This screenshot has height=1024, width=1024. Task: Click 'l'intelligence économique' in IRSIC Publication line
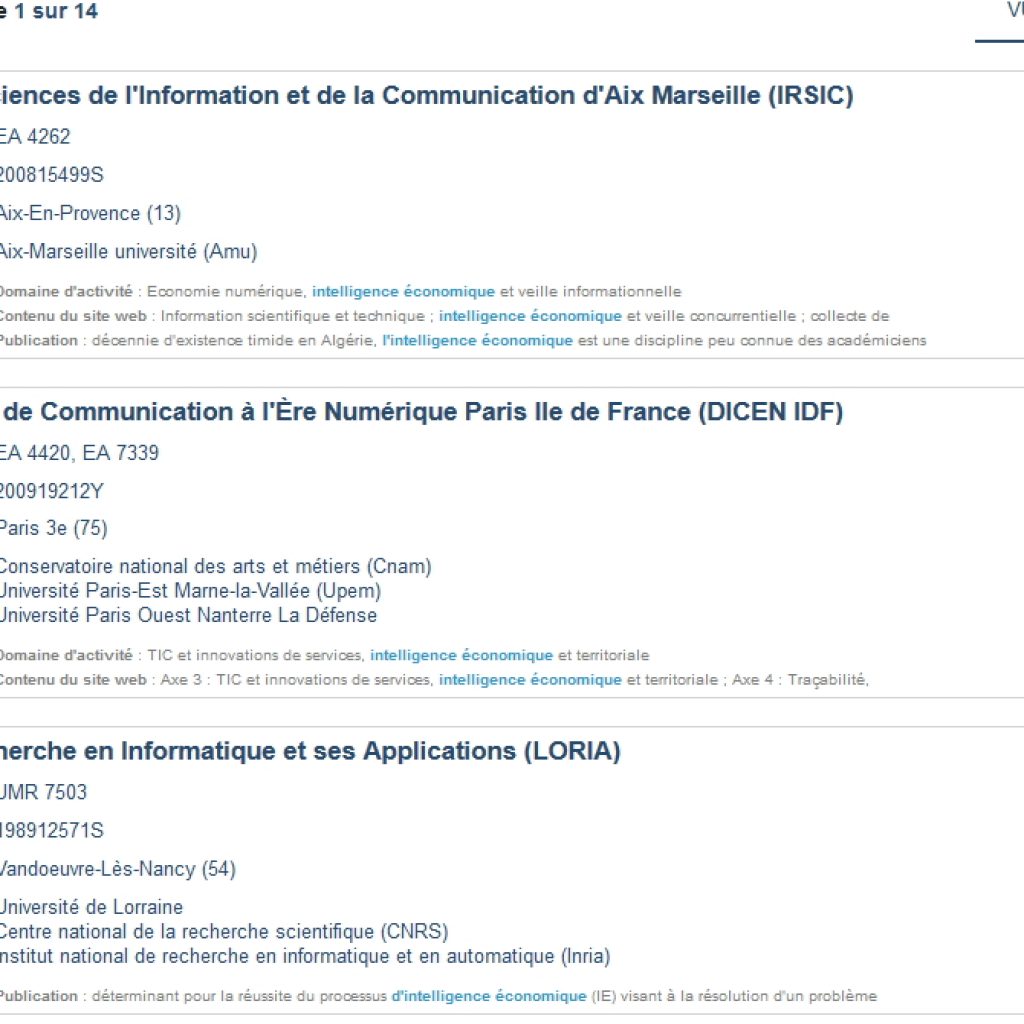click(477, 341)
